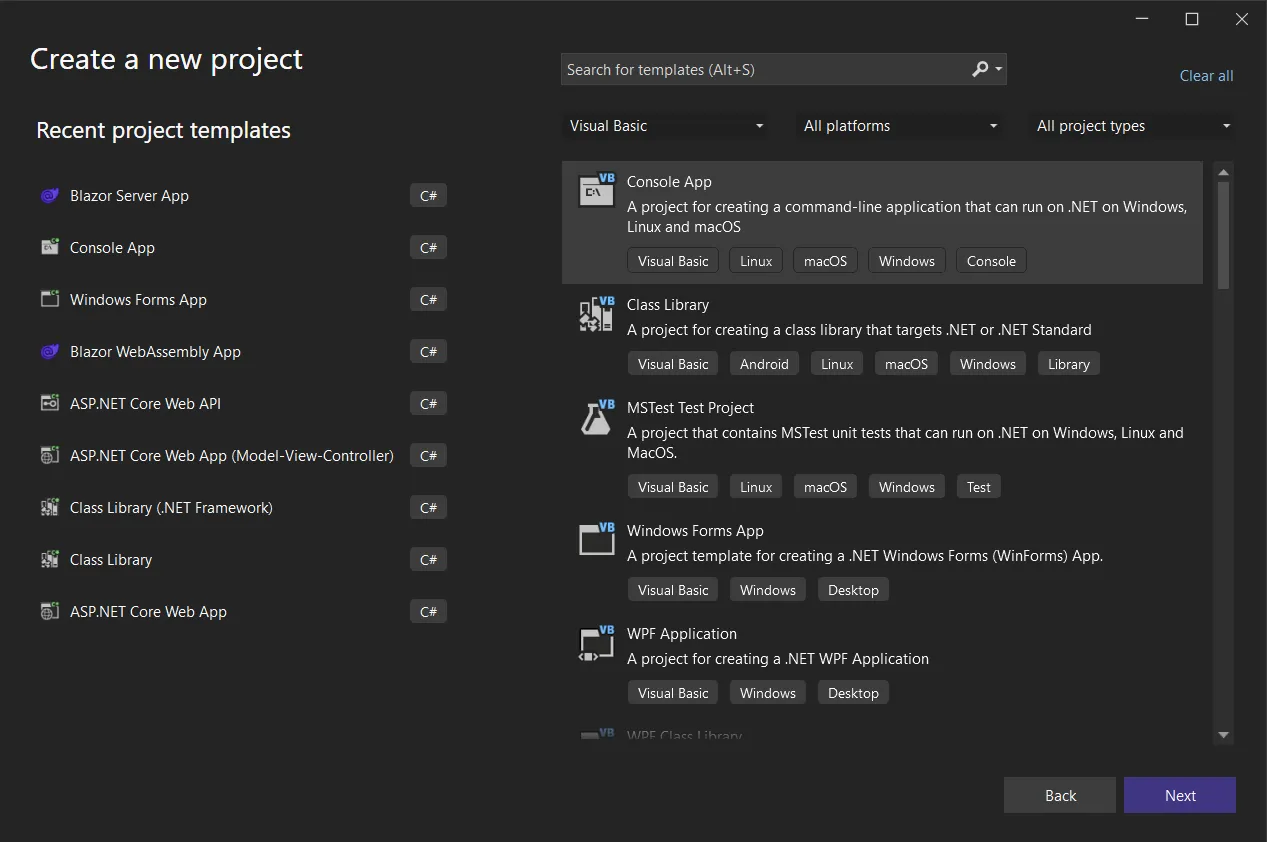Choose the VB Windows Forms App icon

coord(597,540)
